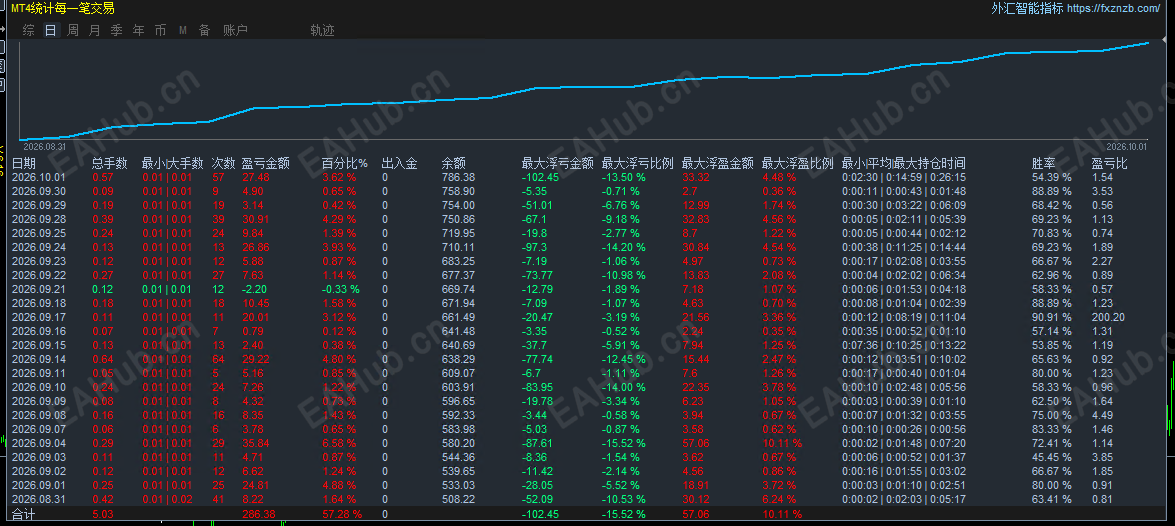Select the 2026.09.14 date cell
This screenshot has width=1175, height=526.
click(38, 359)
